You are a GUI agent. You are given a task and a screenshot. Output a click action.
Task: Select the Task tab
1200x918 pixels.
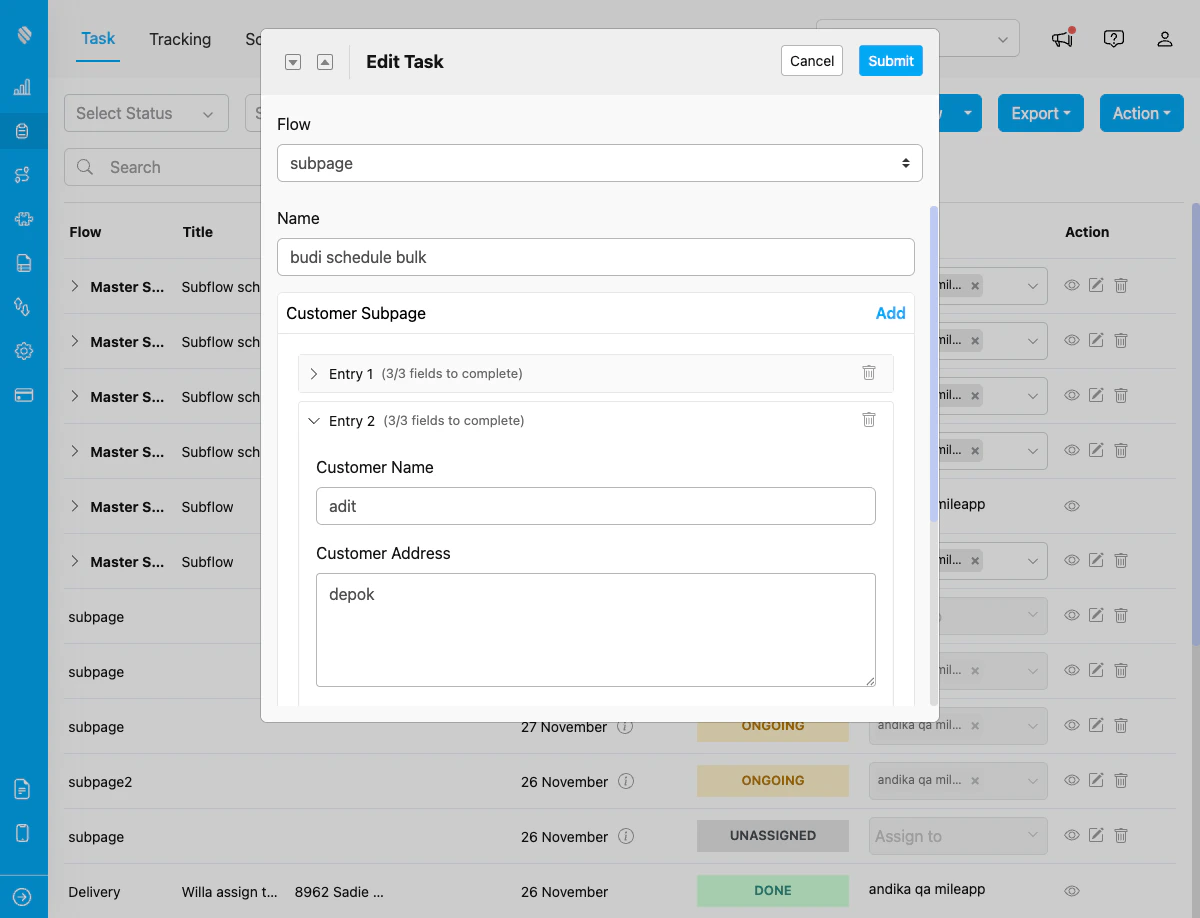pos(97,39)
